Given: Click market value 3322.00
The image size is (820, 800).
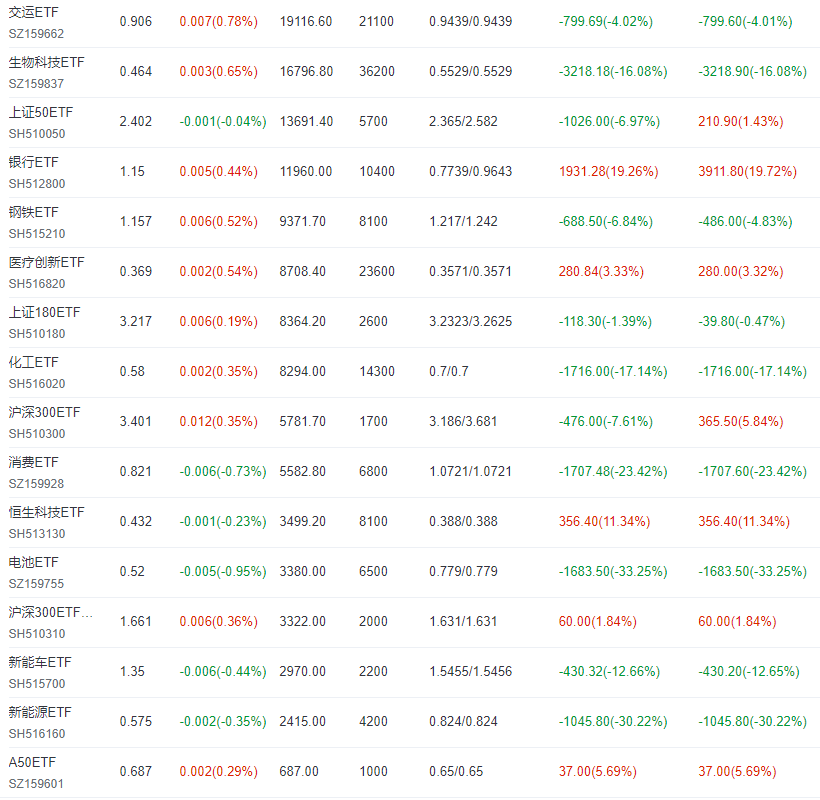Looking at the screenshot, I should click(x=302, y=621).
